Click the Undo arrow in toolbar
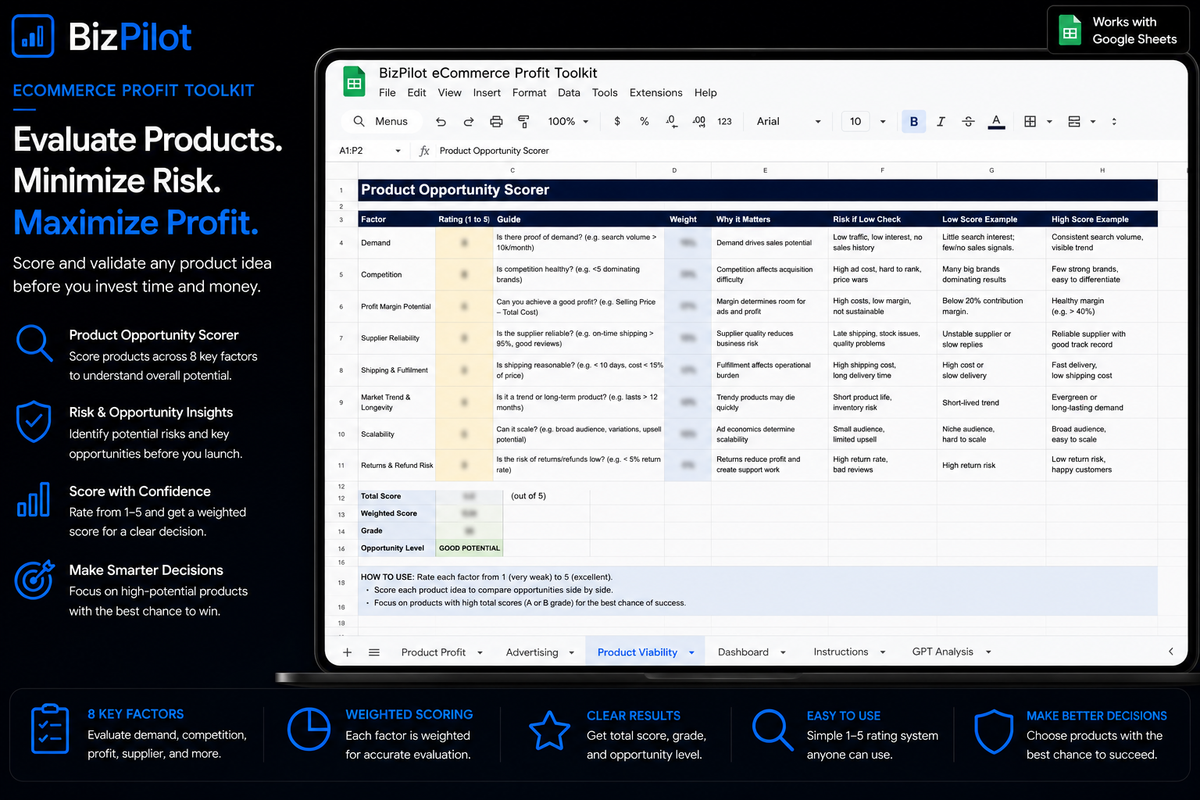Screen dimensions: 1200x800 [441, 122]
